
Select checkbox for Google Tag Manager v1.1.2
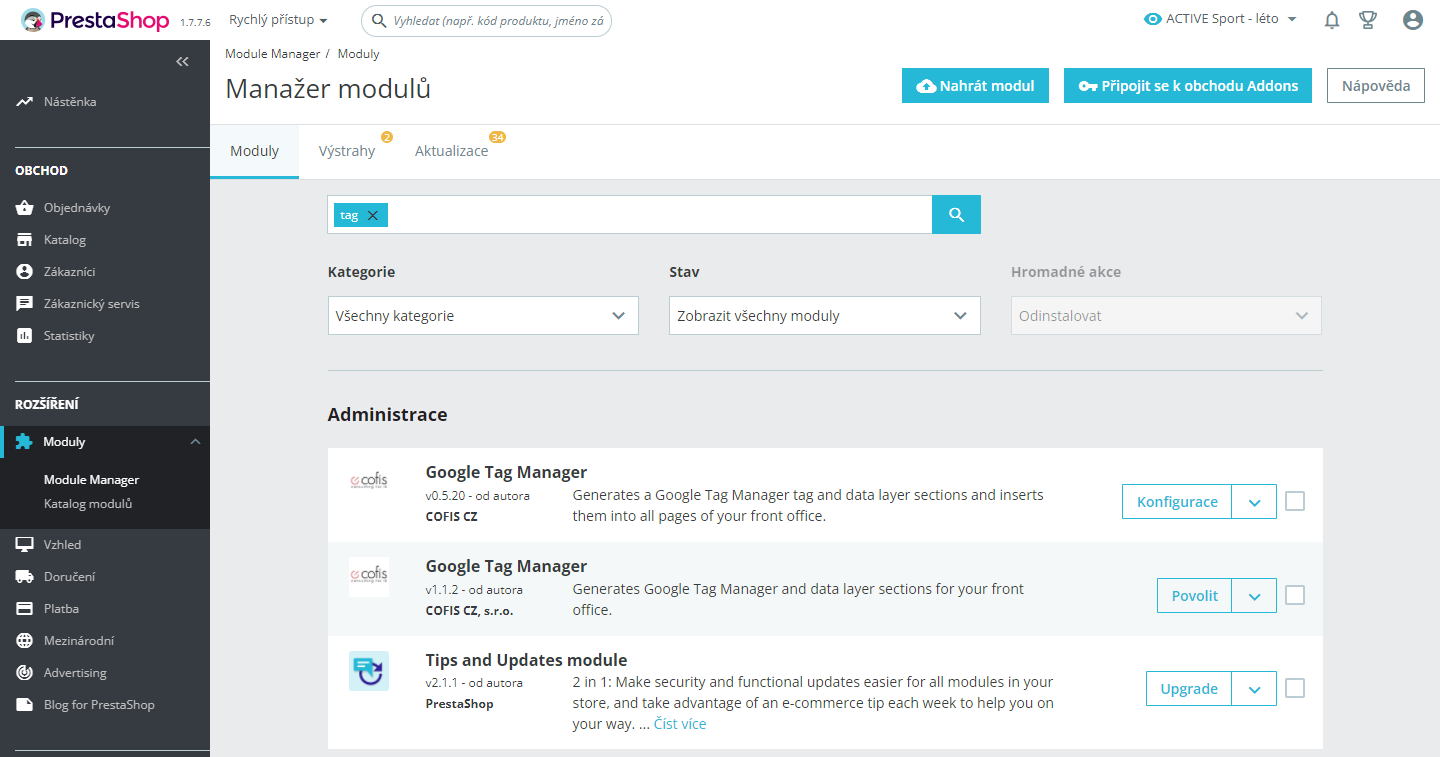click(1295, 595)
